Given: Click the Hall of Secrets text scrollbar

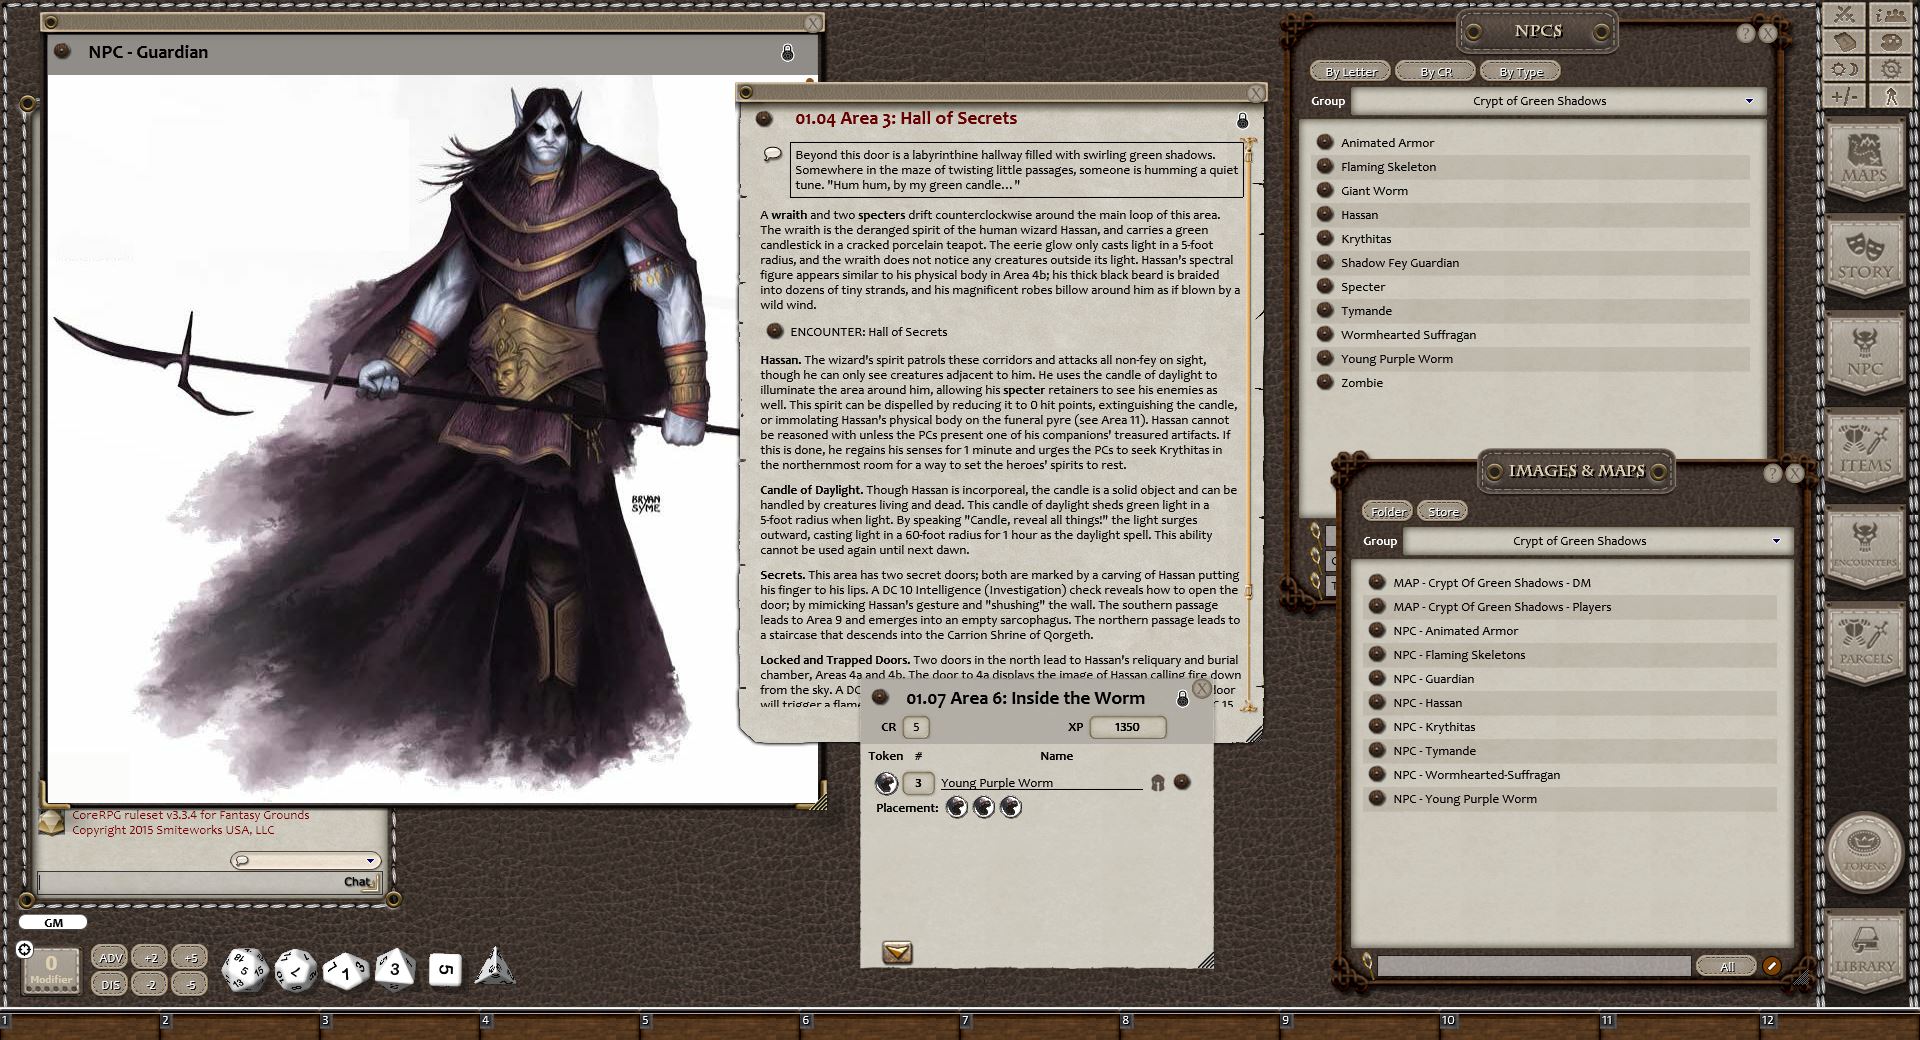Looking at the screenshot, I should pyautogui.click(x=1248, y=425).
